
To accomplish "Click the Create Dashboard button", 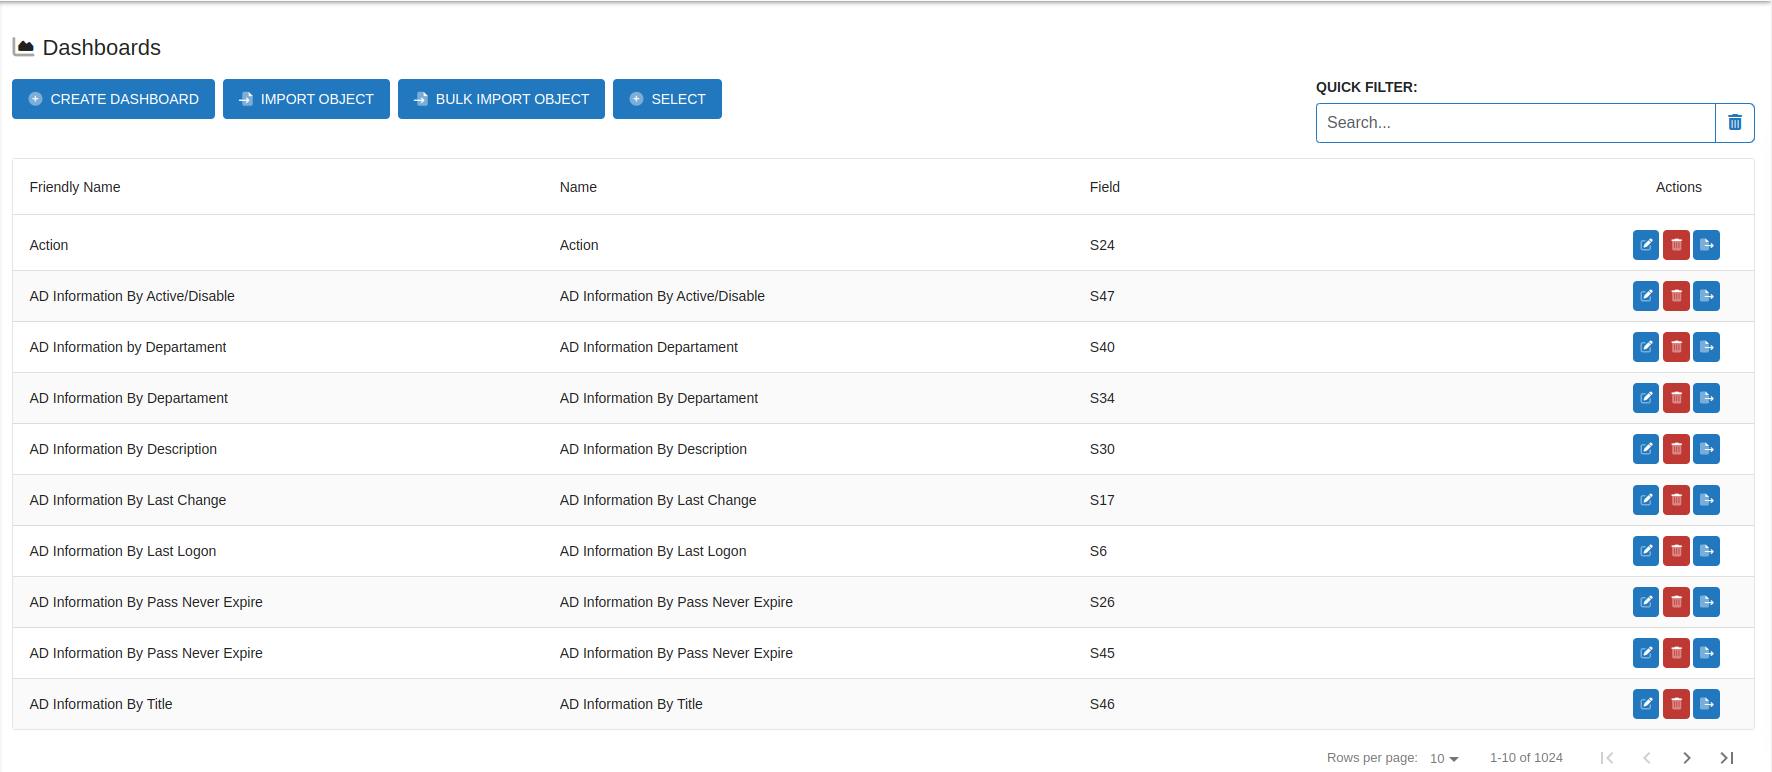I will click(113, 99).
